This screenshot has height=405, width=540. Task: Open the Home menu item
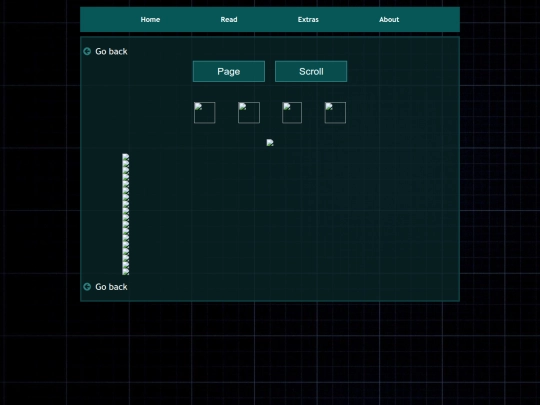[150, 20]
